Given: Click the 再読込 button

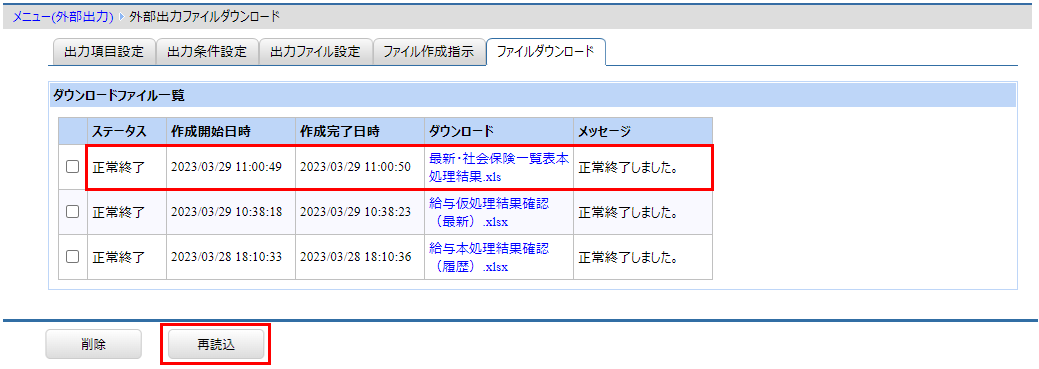Looking at the screenshot, I should click(x=216, y=344).
